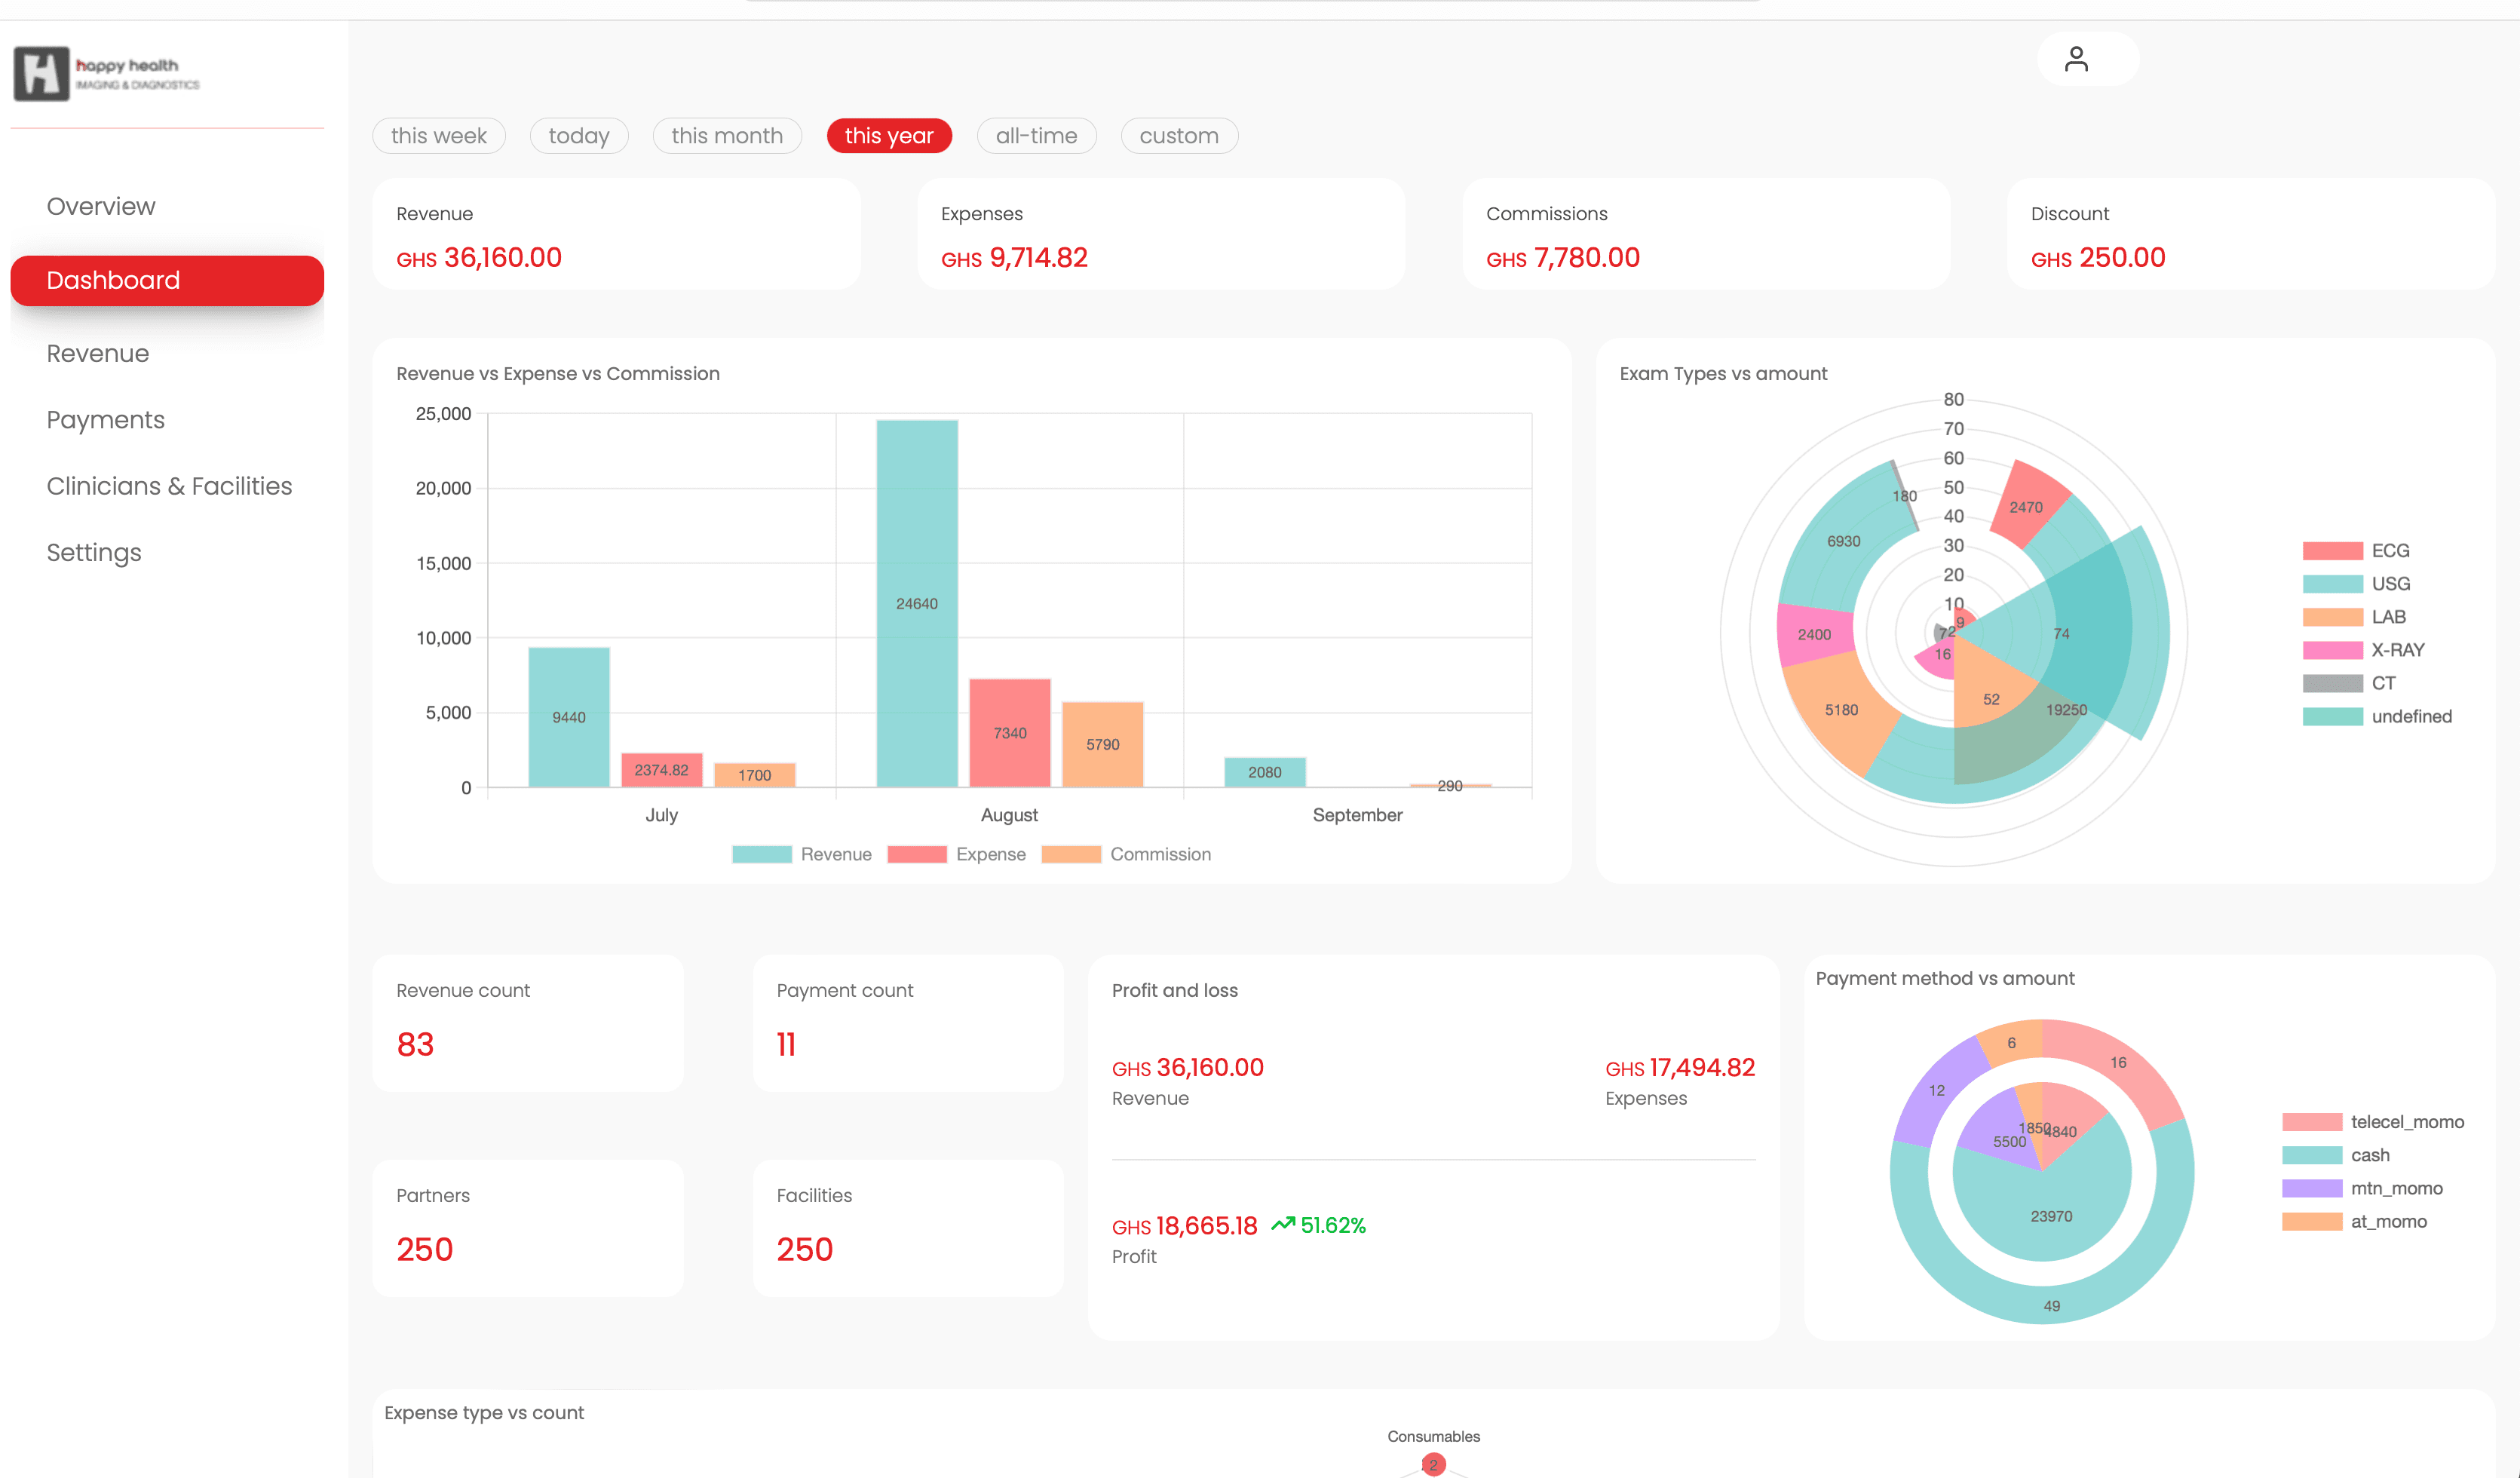Toggle the cash legend item

(2336, 1155)
